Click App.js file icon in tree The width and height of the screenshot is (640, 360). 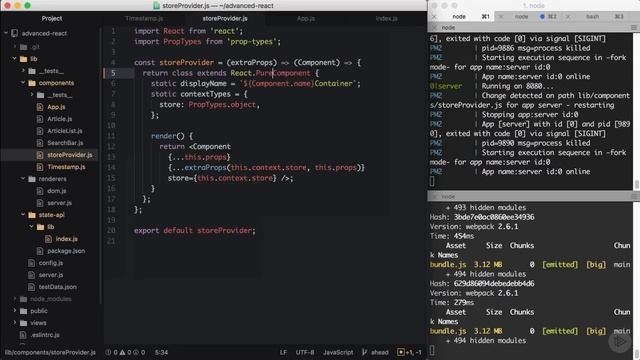click(x=40, y=107)
